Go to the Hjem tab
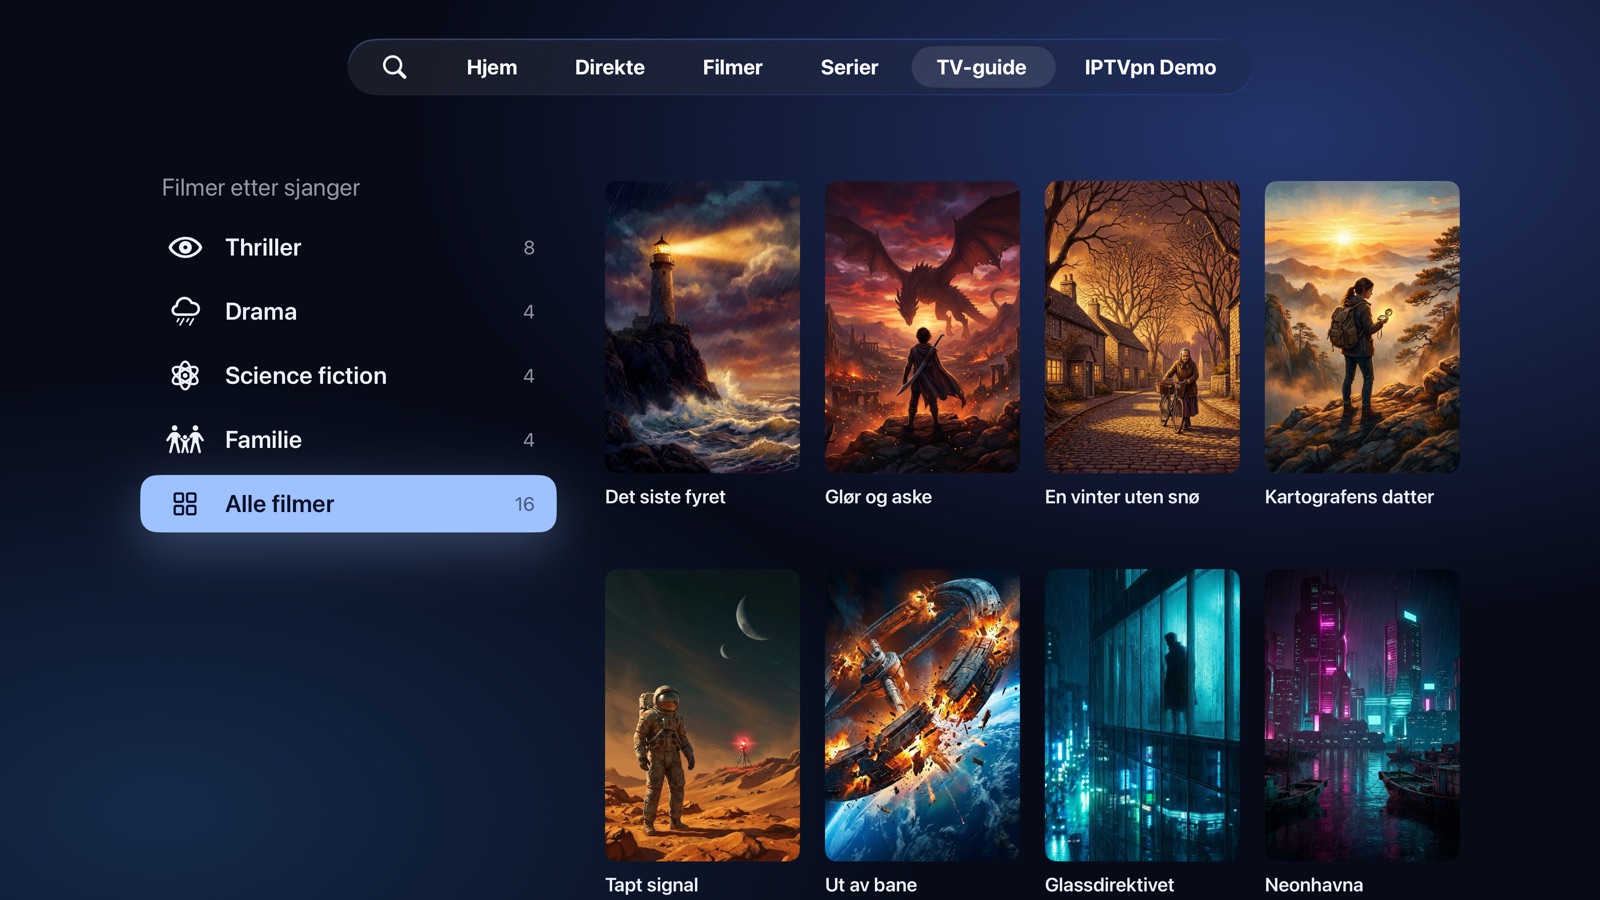 [x=492, y=67]
